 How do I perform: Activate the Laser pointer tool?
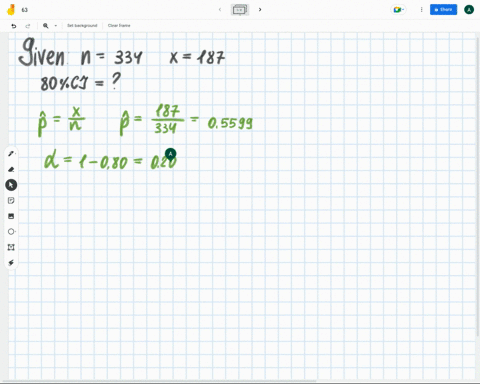(11, 263)
